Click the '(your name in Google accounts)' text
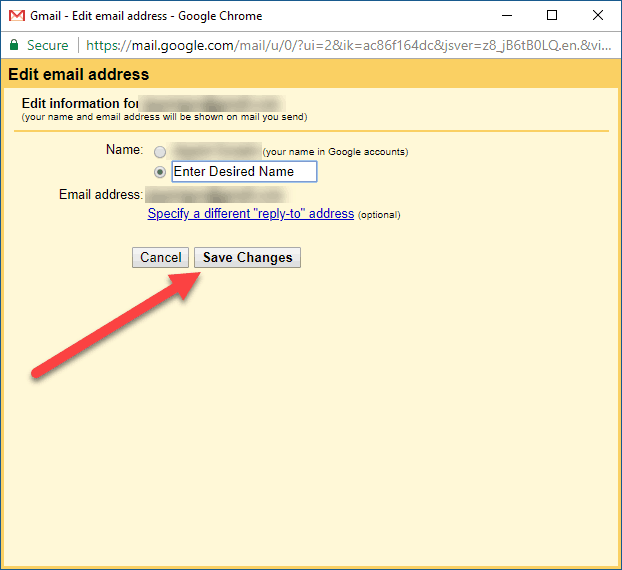Viewport: 622px width, 570px height. [x=335, y=152]
